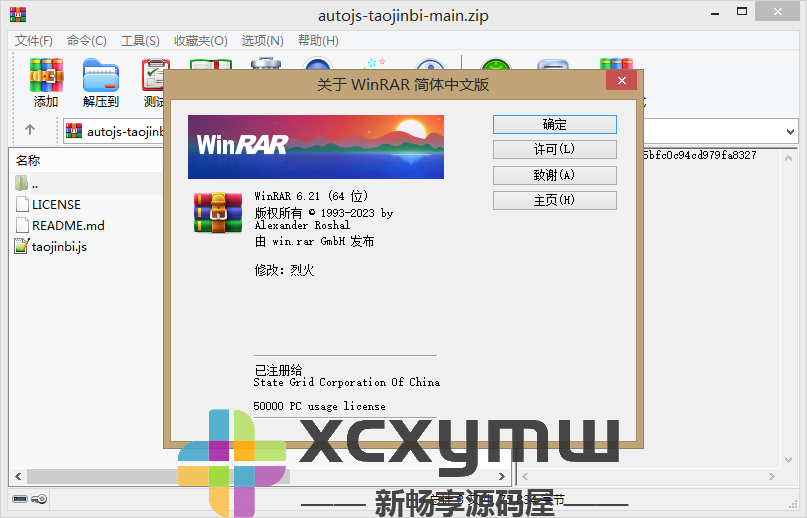807x518 pixels.
Task: Click the README.md file icon
Action: click(22, 225)
